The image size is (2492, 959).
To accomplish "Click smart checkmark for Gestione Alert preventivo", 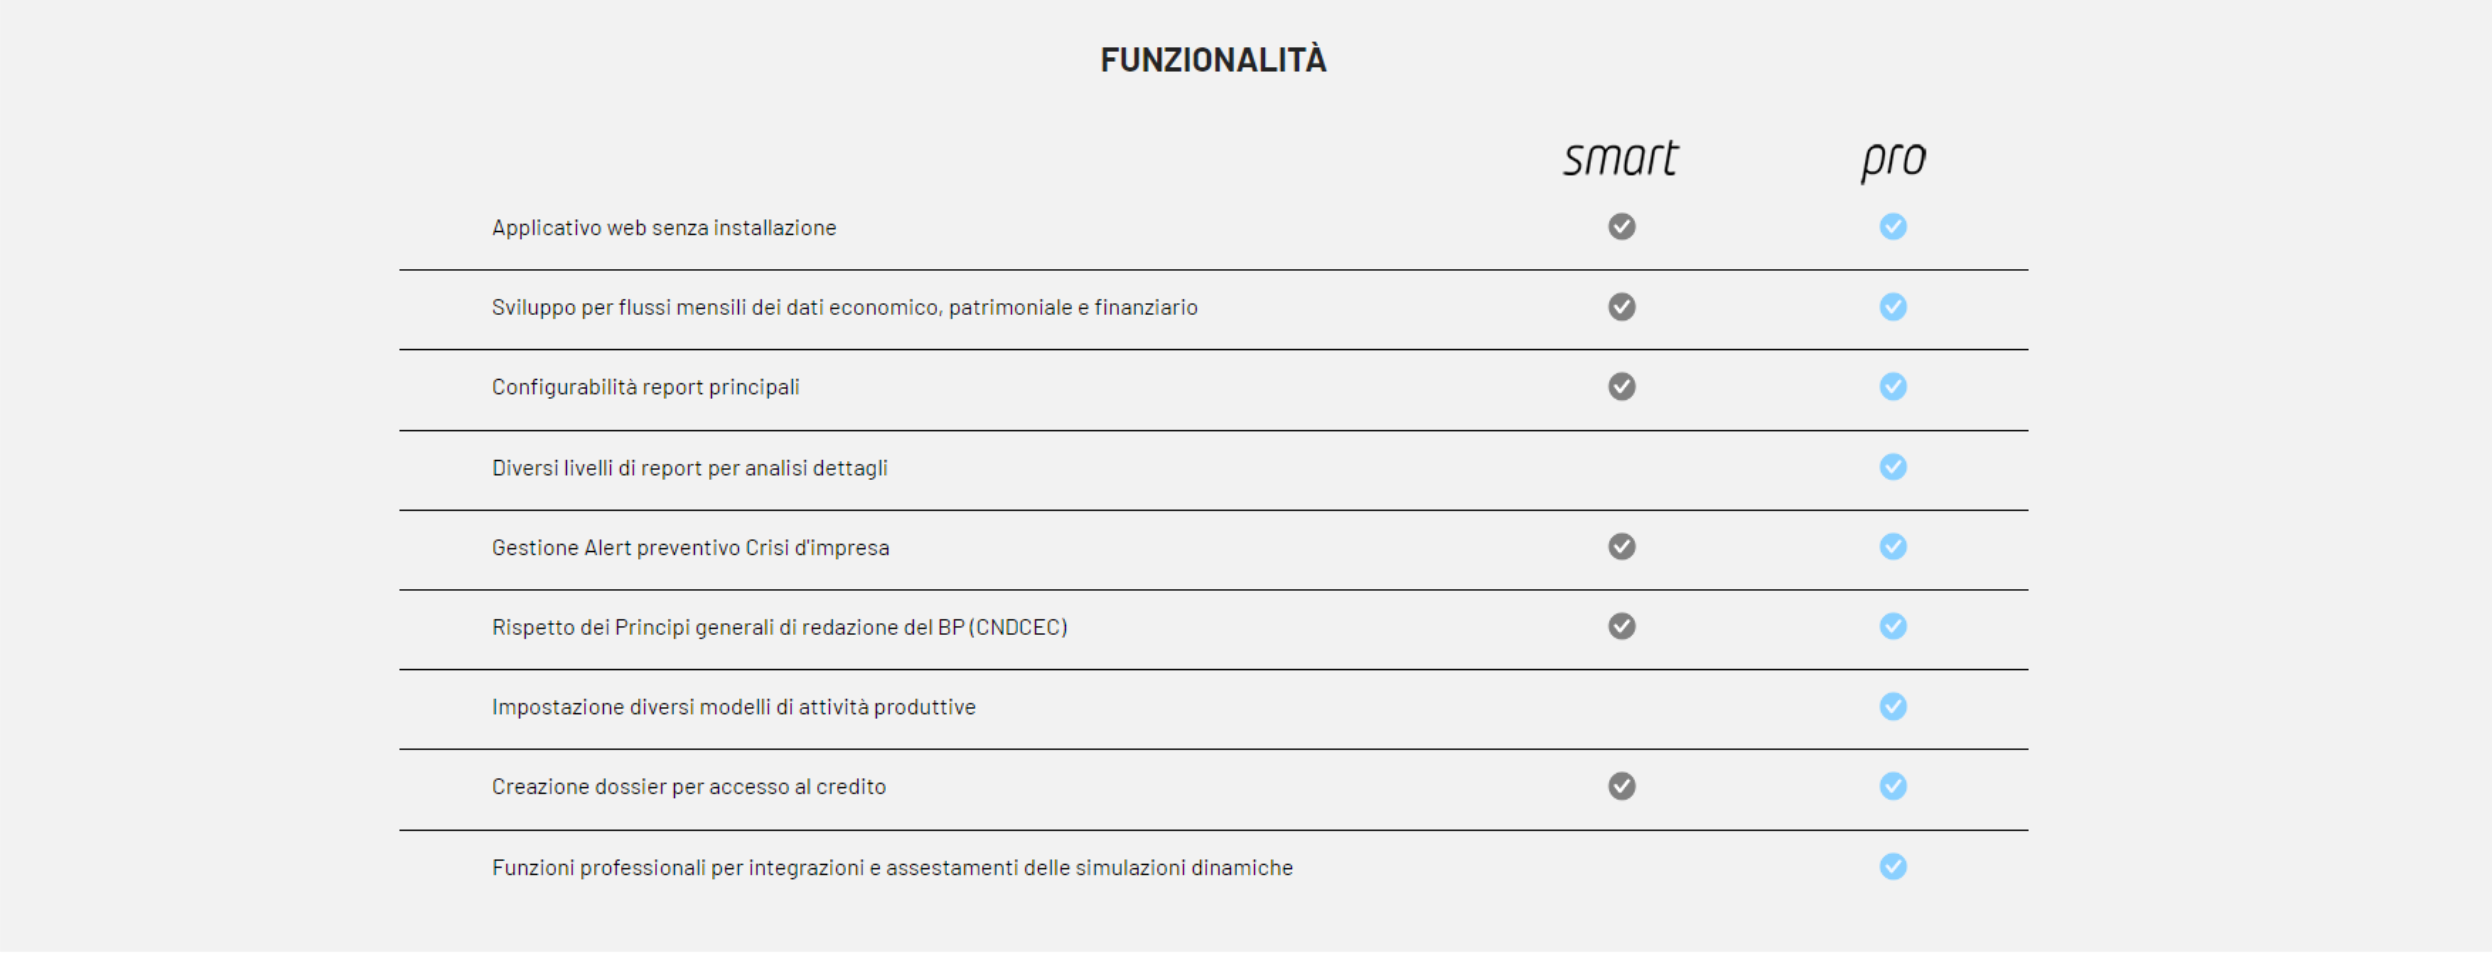I will (x=1622, y=547).
